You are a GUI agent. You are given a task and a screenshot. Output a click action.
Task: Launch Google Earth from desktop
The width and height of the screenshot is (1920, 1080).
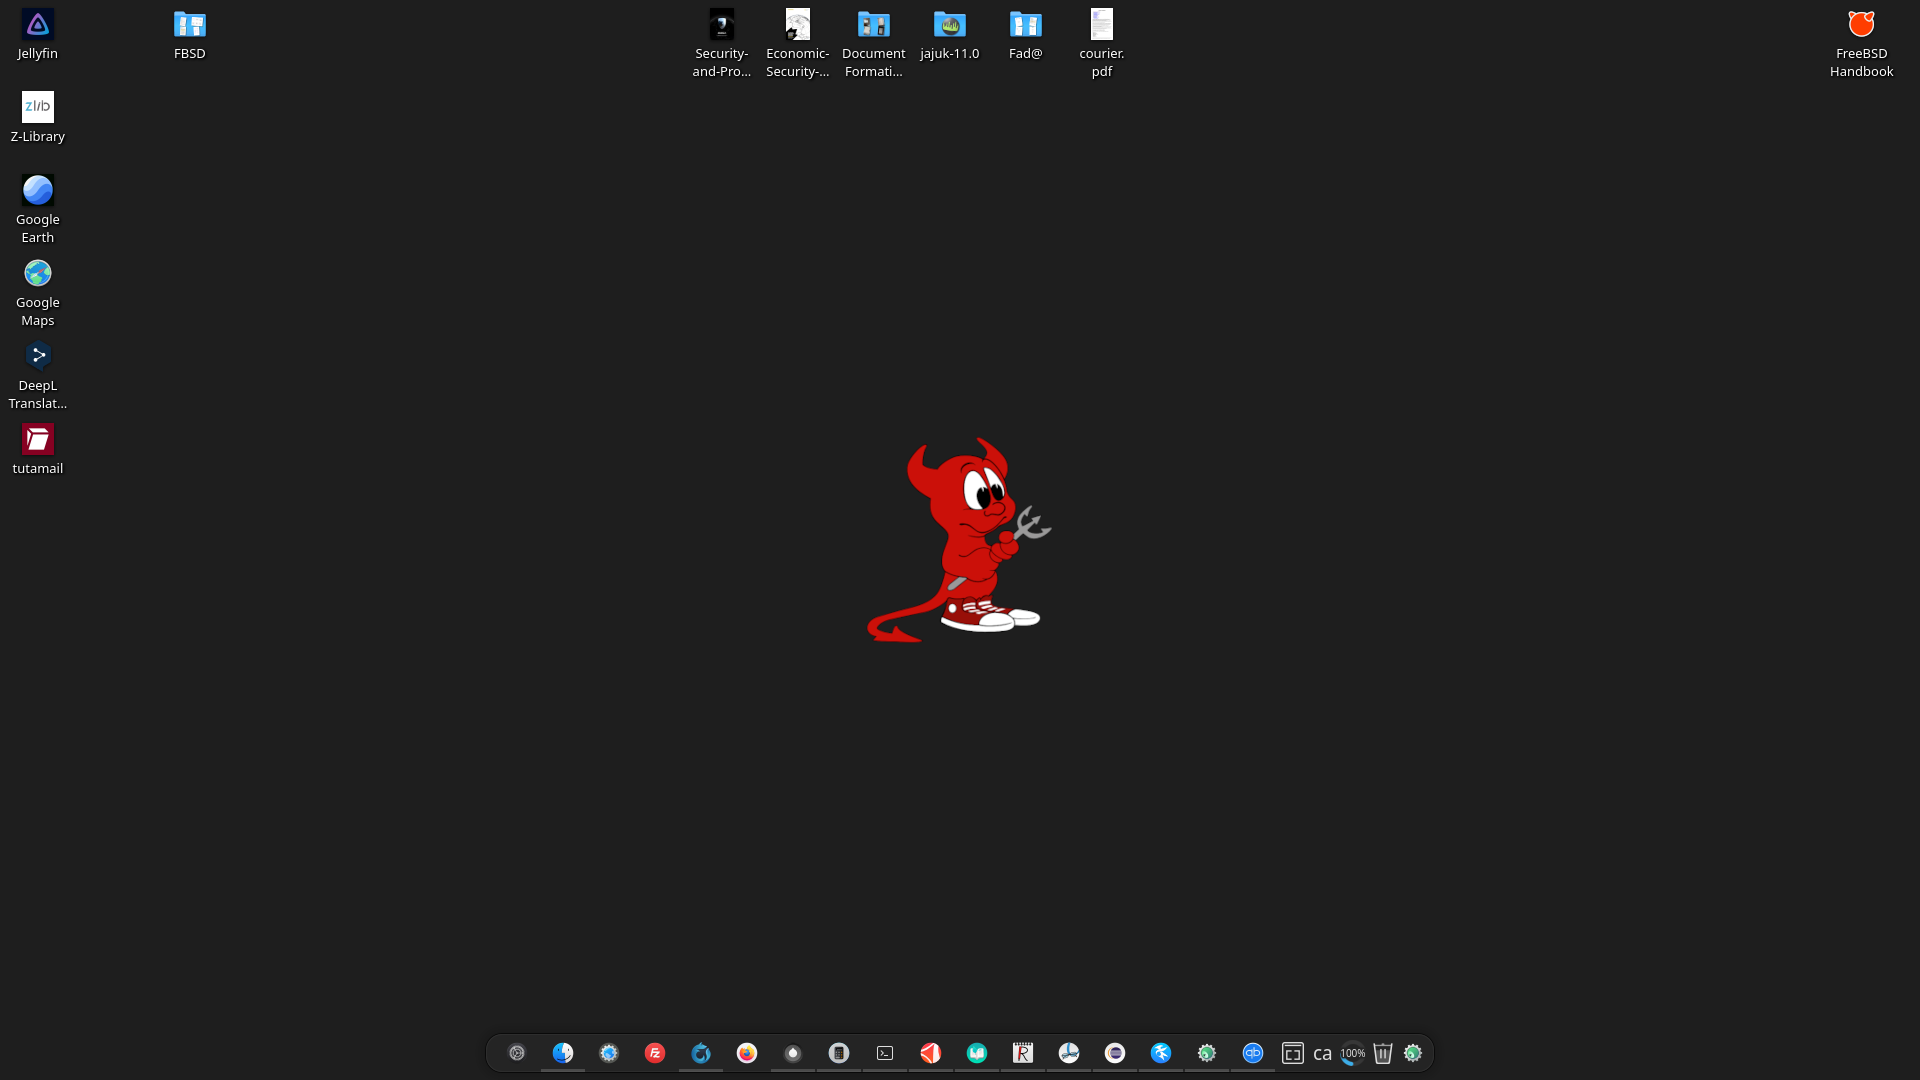(37, 191)
